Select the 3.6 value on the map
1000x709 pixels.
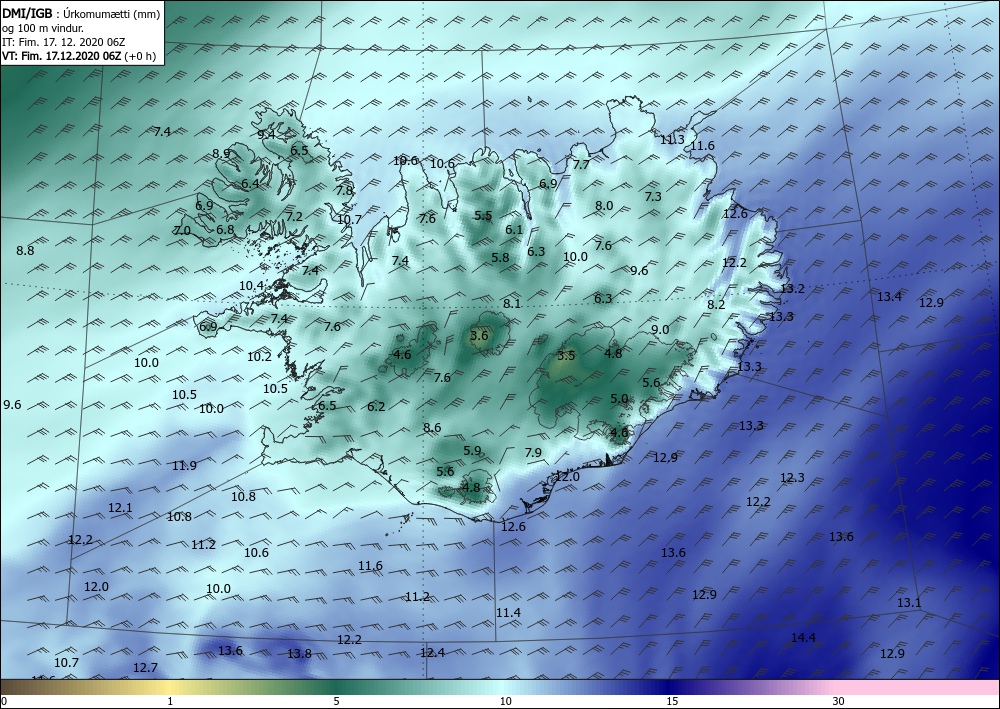point(479,335)
